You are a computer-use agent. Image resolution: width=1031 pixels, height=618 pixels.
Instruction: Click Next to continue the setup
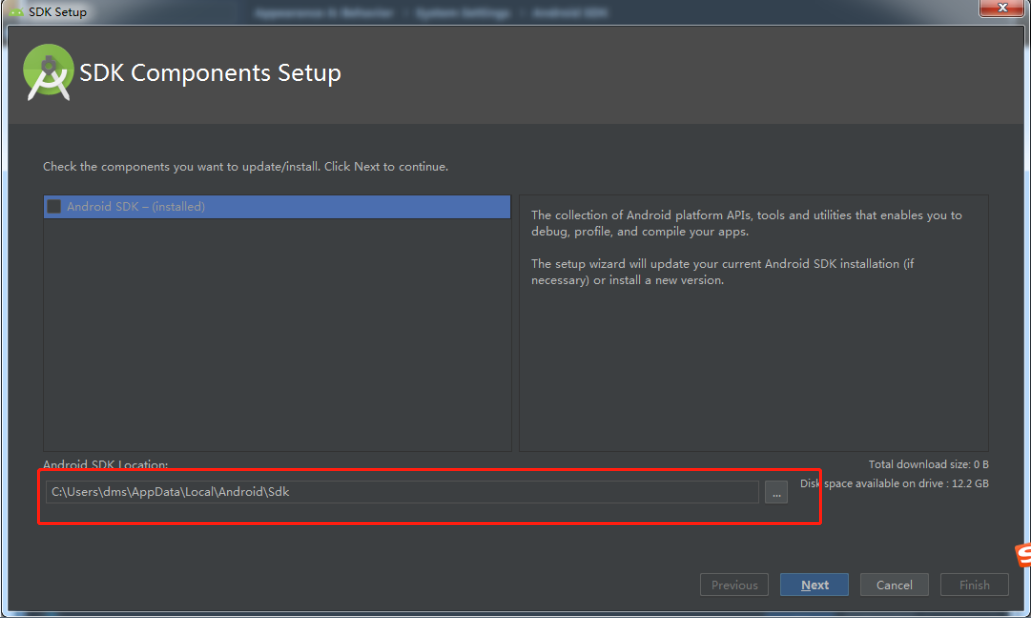coord(813,585)
